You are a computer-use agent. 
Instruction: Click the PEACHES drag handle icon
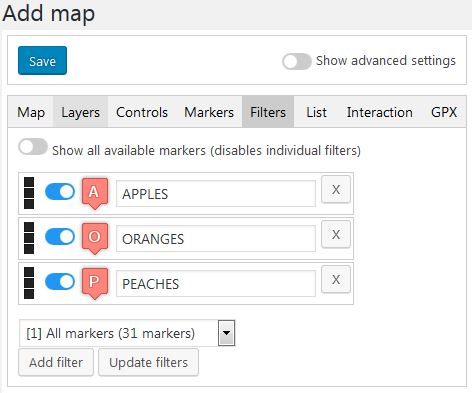click(29, 283)
